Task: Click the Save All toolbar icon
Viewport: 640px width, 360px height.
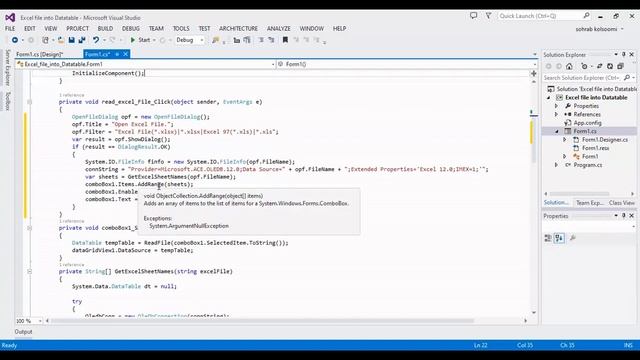Action: tap(82, 40)
